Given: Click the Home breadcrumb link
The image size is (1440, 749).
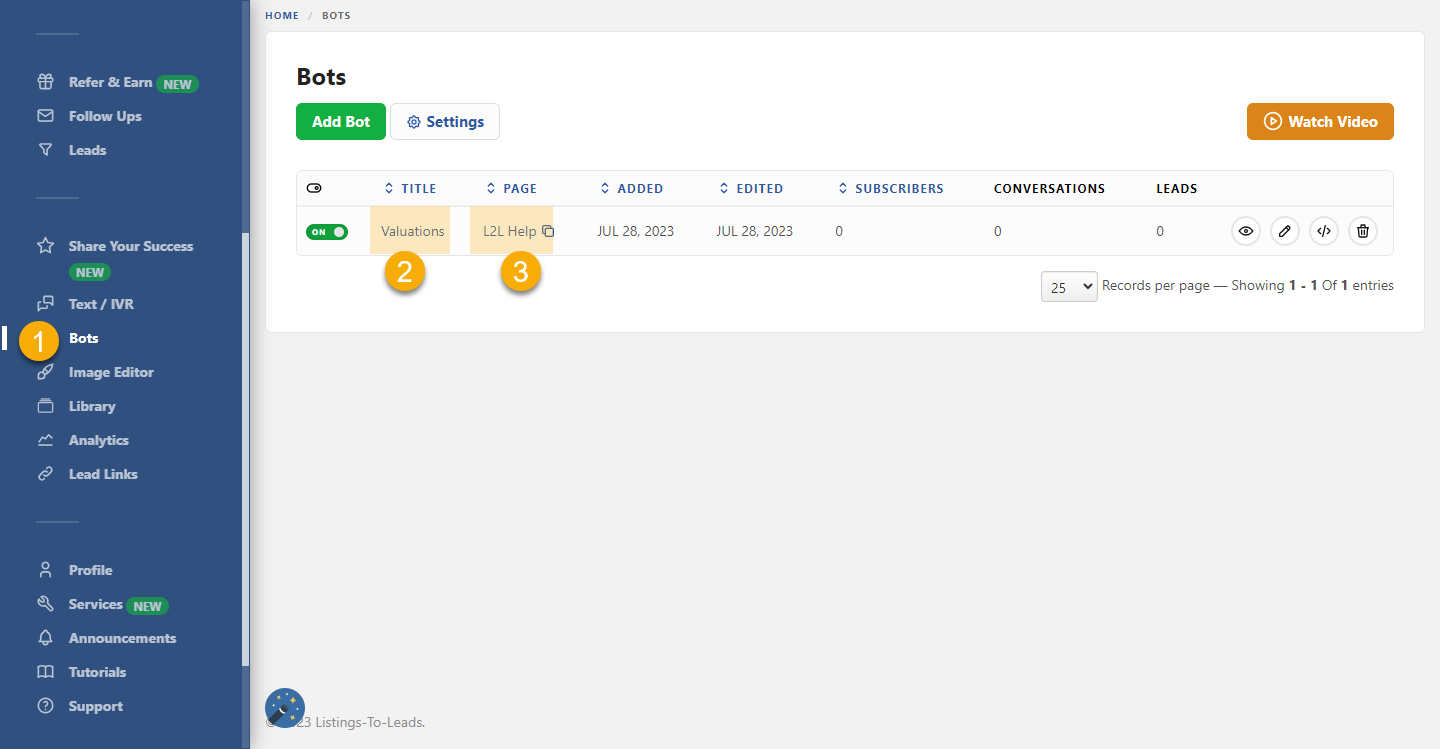Looking at the screenshot, I should coord(282,16).
